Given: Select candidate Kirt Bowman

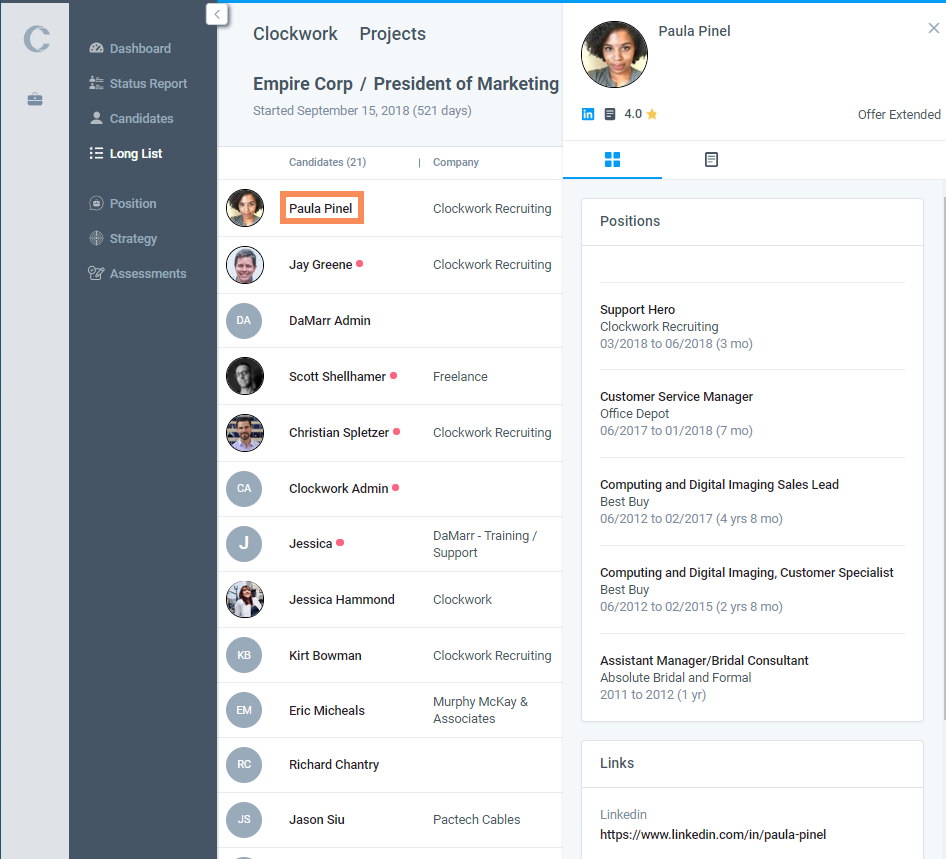Looking at the screenshot, I should click(325, 655).
